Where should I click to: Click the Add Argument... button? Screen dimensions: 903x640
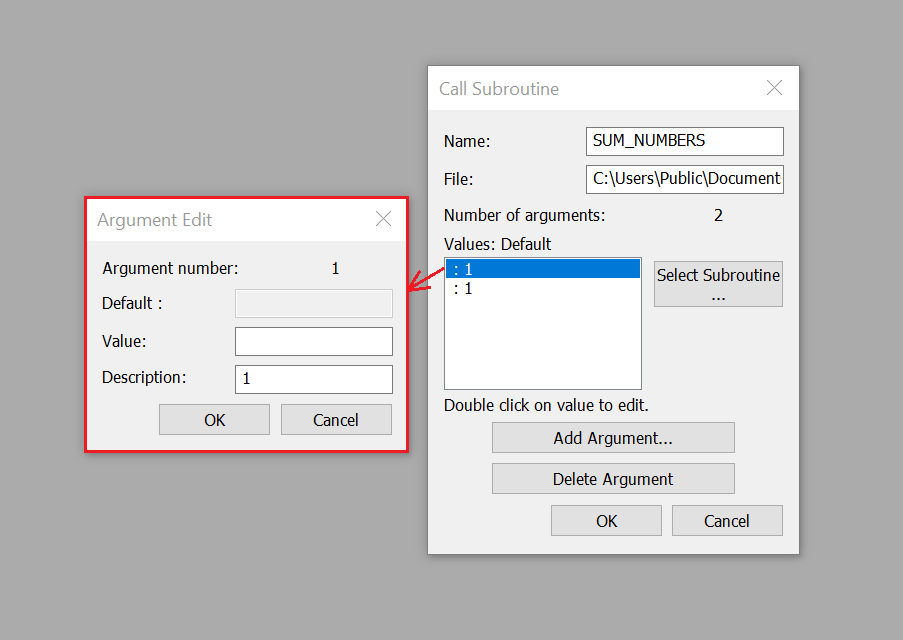pos(613,438)
